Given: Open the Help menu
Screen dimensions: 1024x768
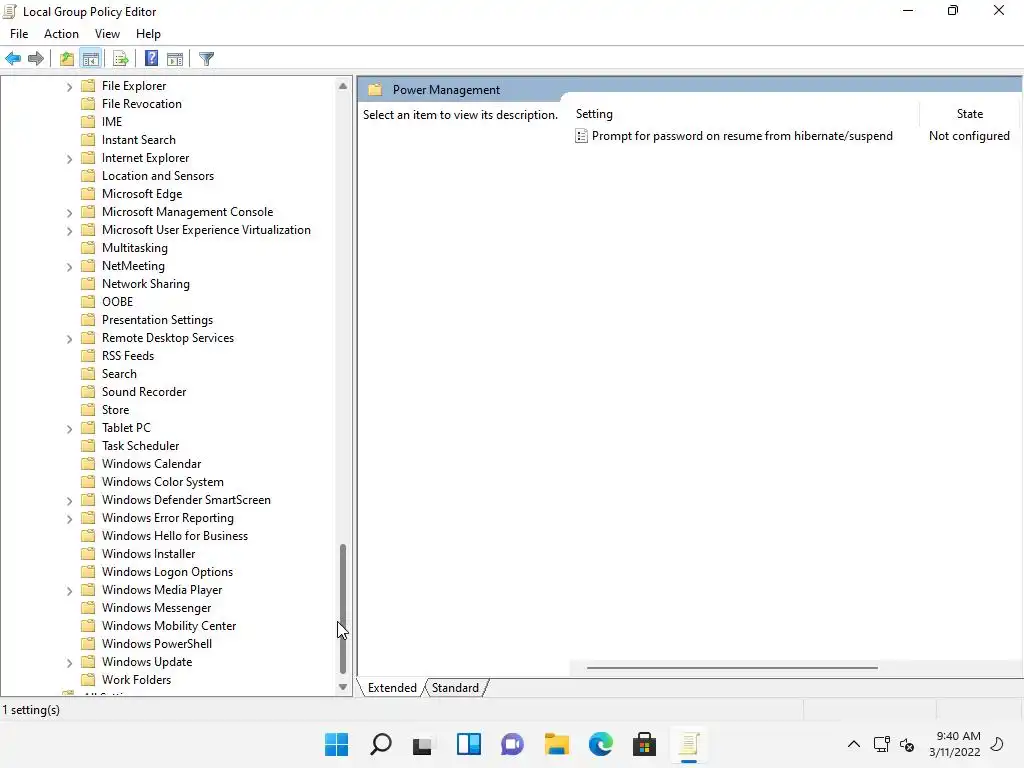Looking at the screenshot, I should [148, 34].
